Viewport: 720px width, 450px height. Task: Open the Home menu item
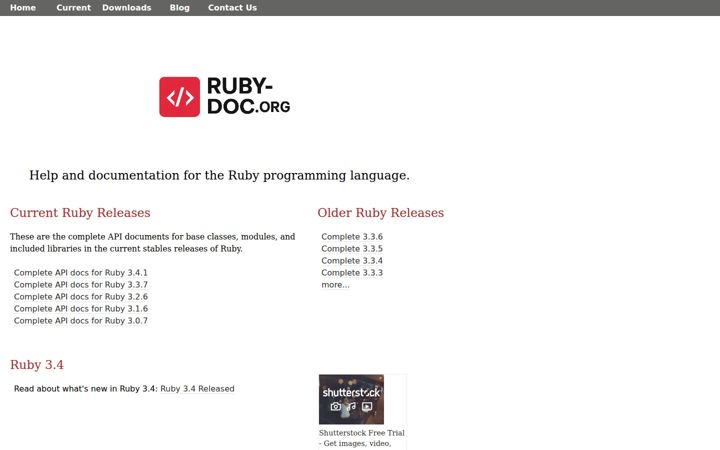coord(23,8)
